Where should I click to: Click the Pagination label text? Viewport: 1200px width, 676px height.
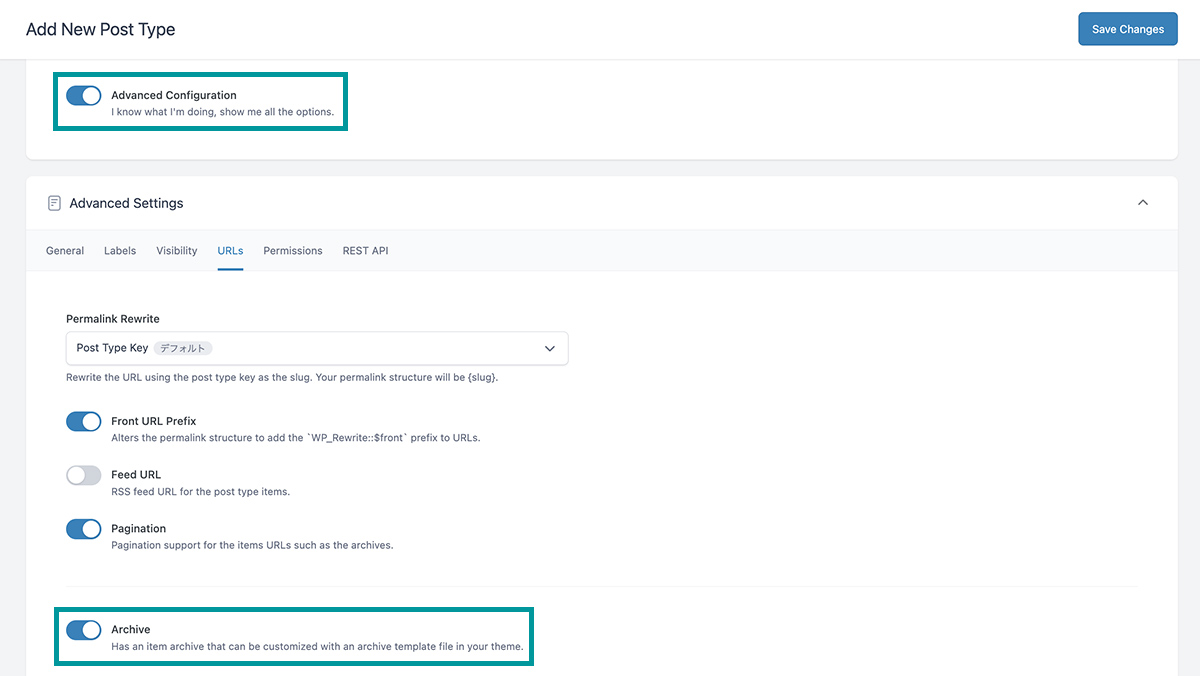coord(139,528)
